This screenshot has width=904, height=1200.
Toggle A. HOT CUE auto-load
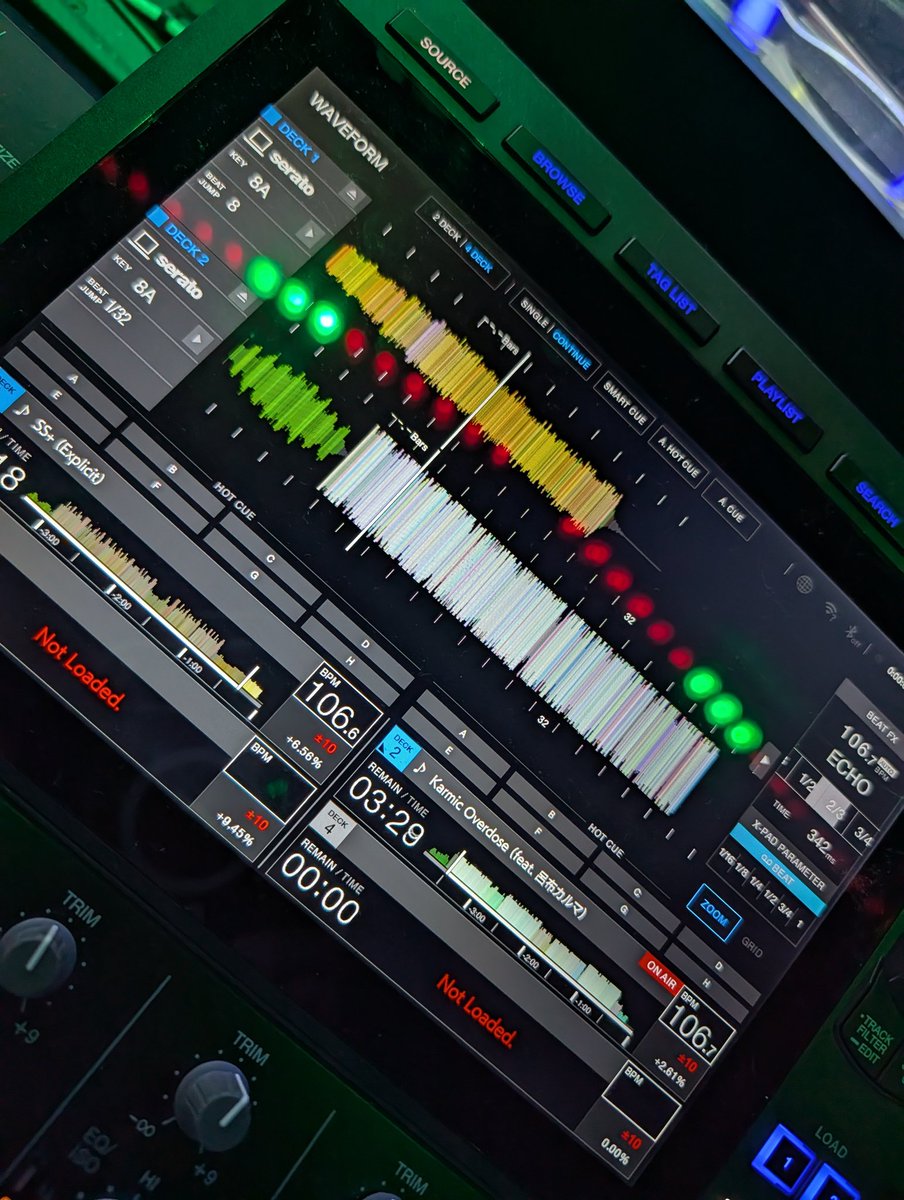678,456
